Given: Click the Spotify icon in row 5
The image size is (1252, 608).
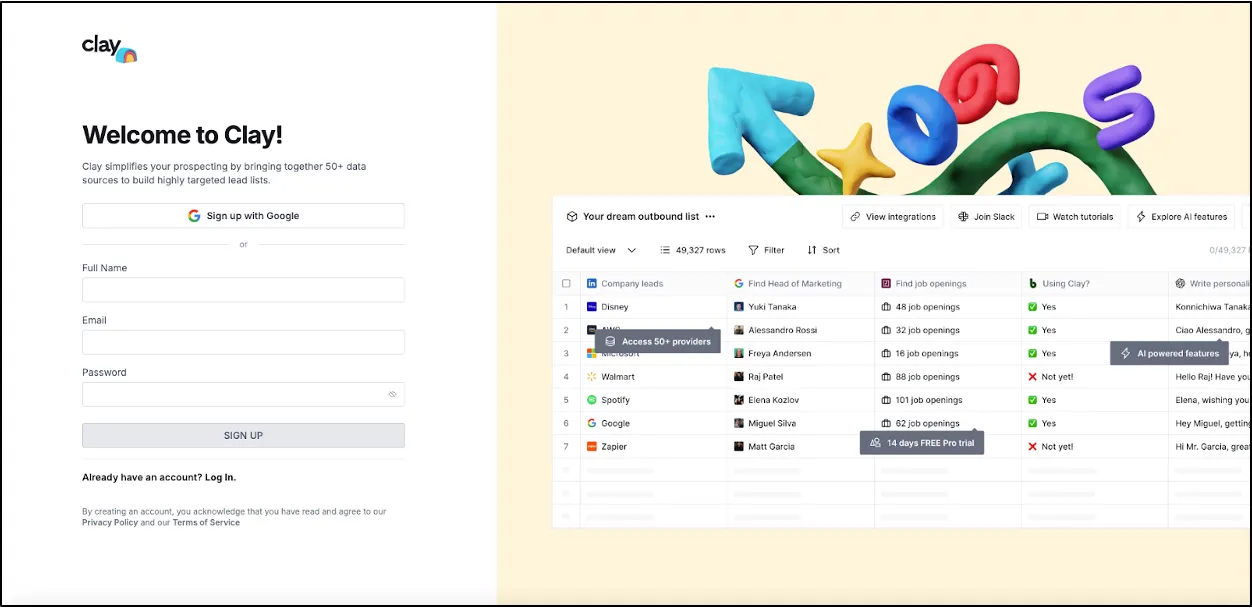Looking at the screenshot, I should [592, 400].
